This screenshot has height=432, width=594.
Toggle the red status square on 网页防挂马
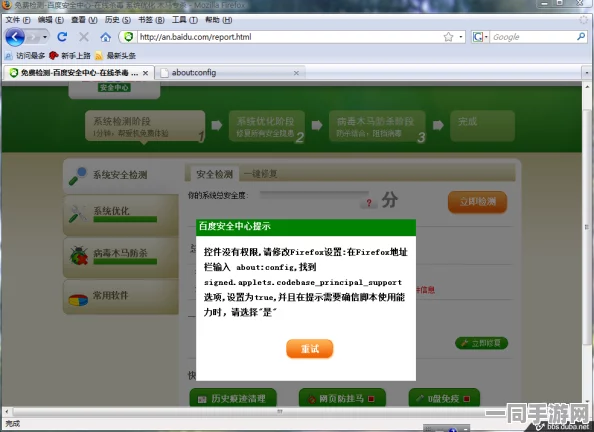[x=371, y=398]
